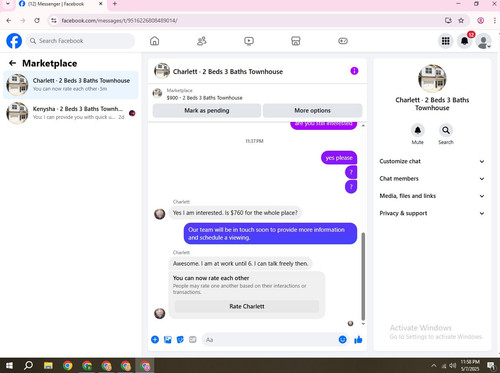Search the conversation with magnifier icon
The image size is (500, 373).
(446, 130)
